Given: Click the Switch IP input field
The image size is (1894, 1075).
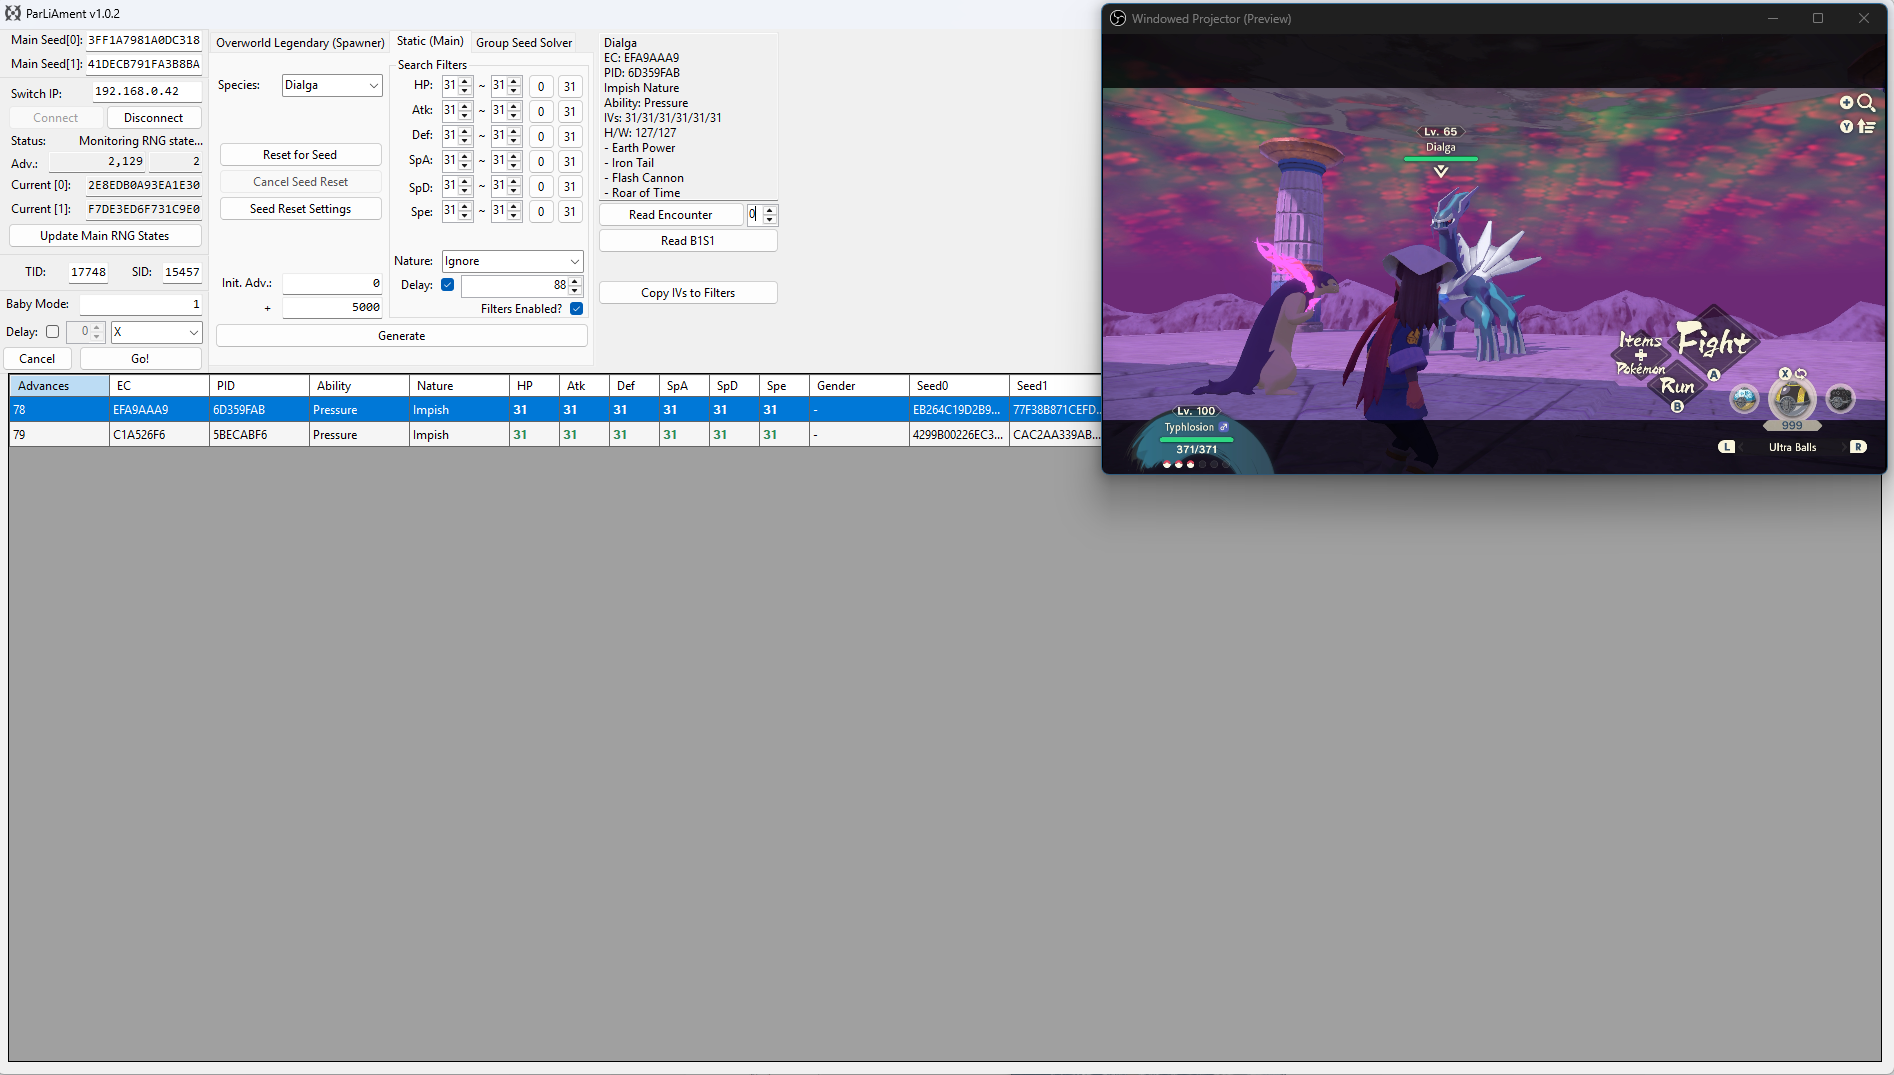Looking at the screenshot, I should click(x=147, y=92).
